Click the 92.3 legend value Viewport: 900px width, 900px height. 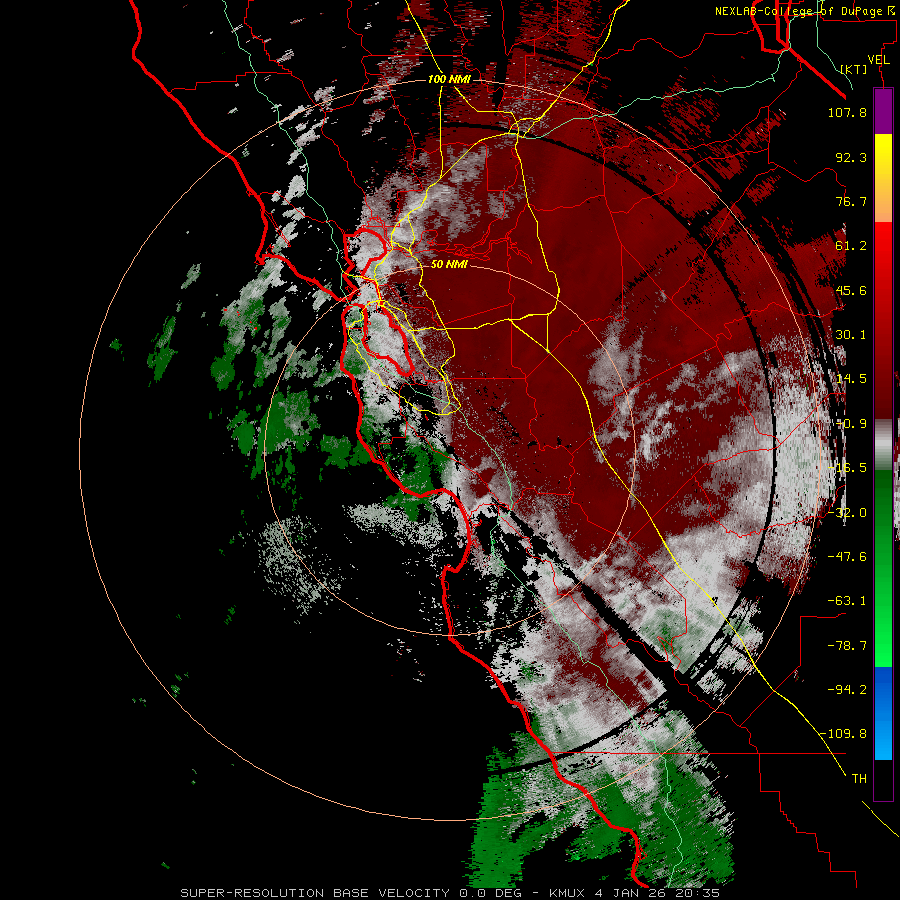point(851,157)
